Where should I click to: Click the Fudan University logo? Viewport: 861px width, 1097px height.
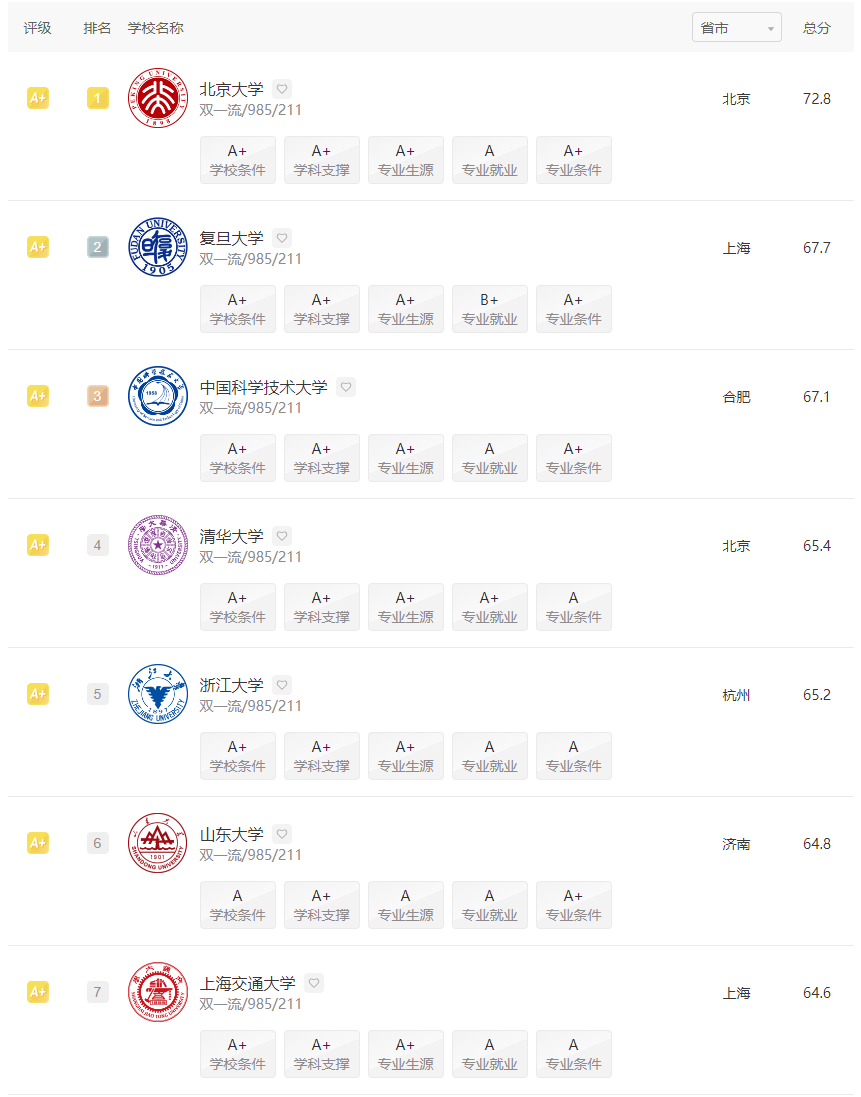[x=158, y=247]
